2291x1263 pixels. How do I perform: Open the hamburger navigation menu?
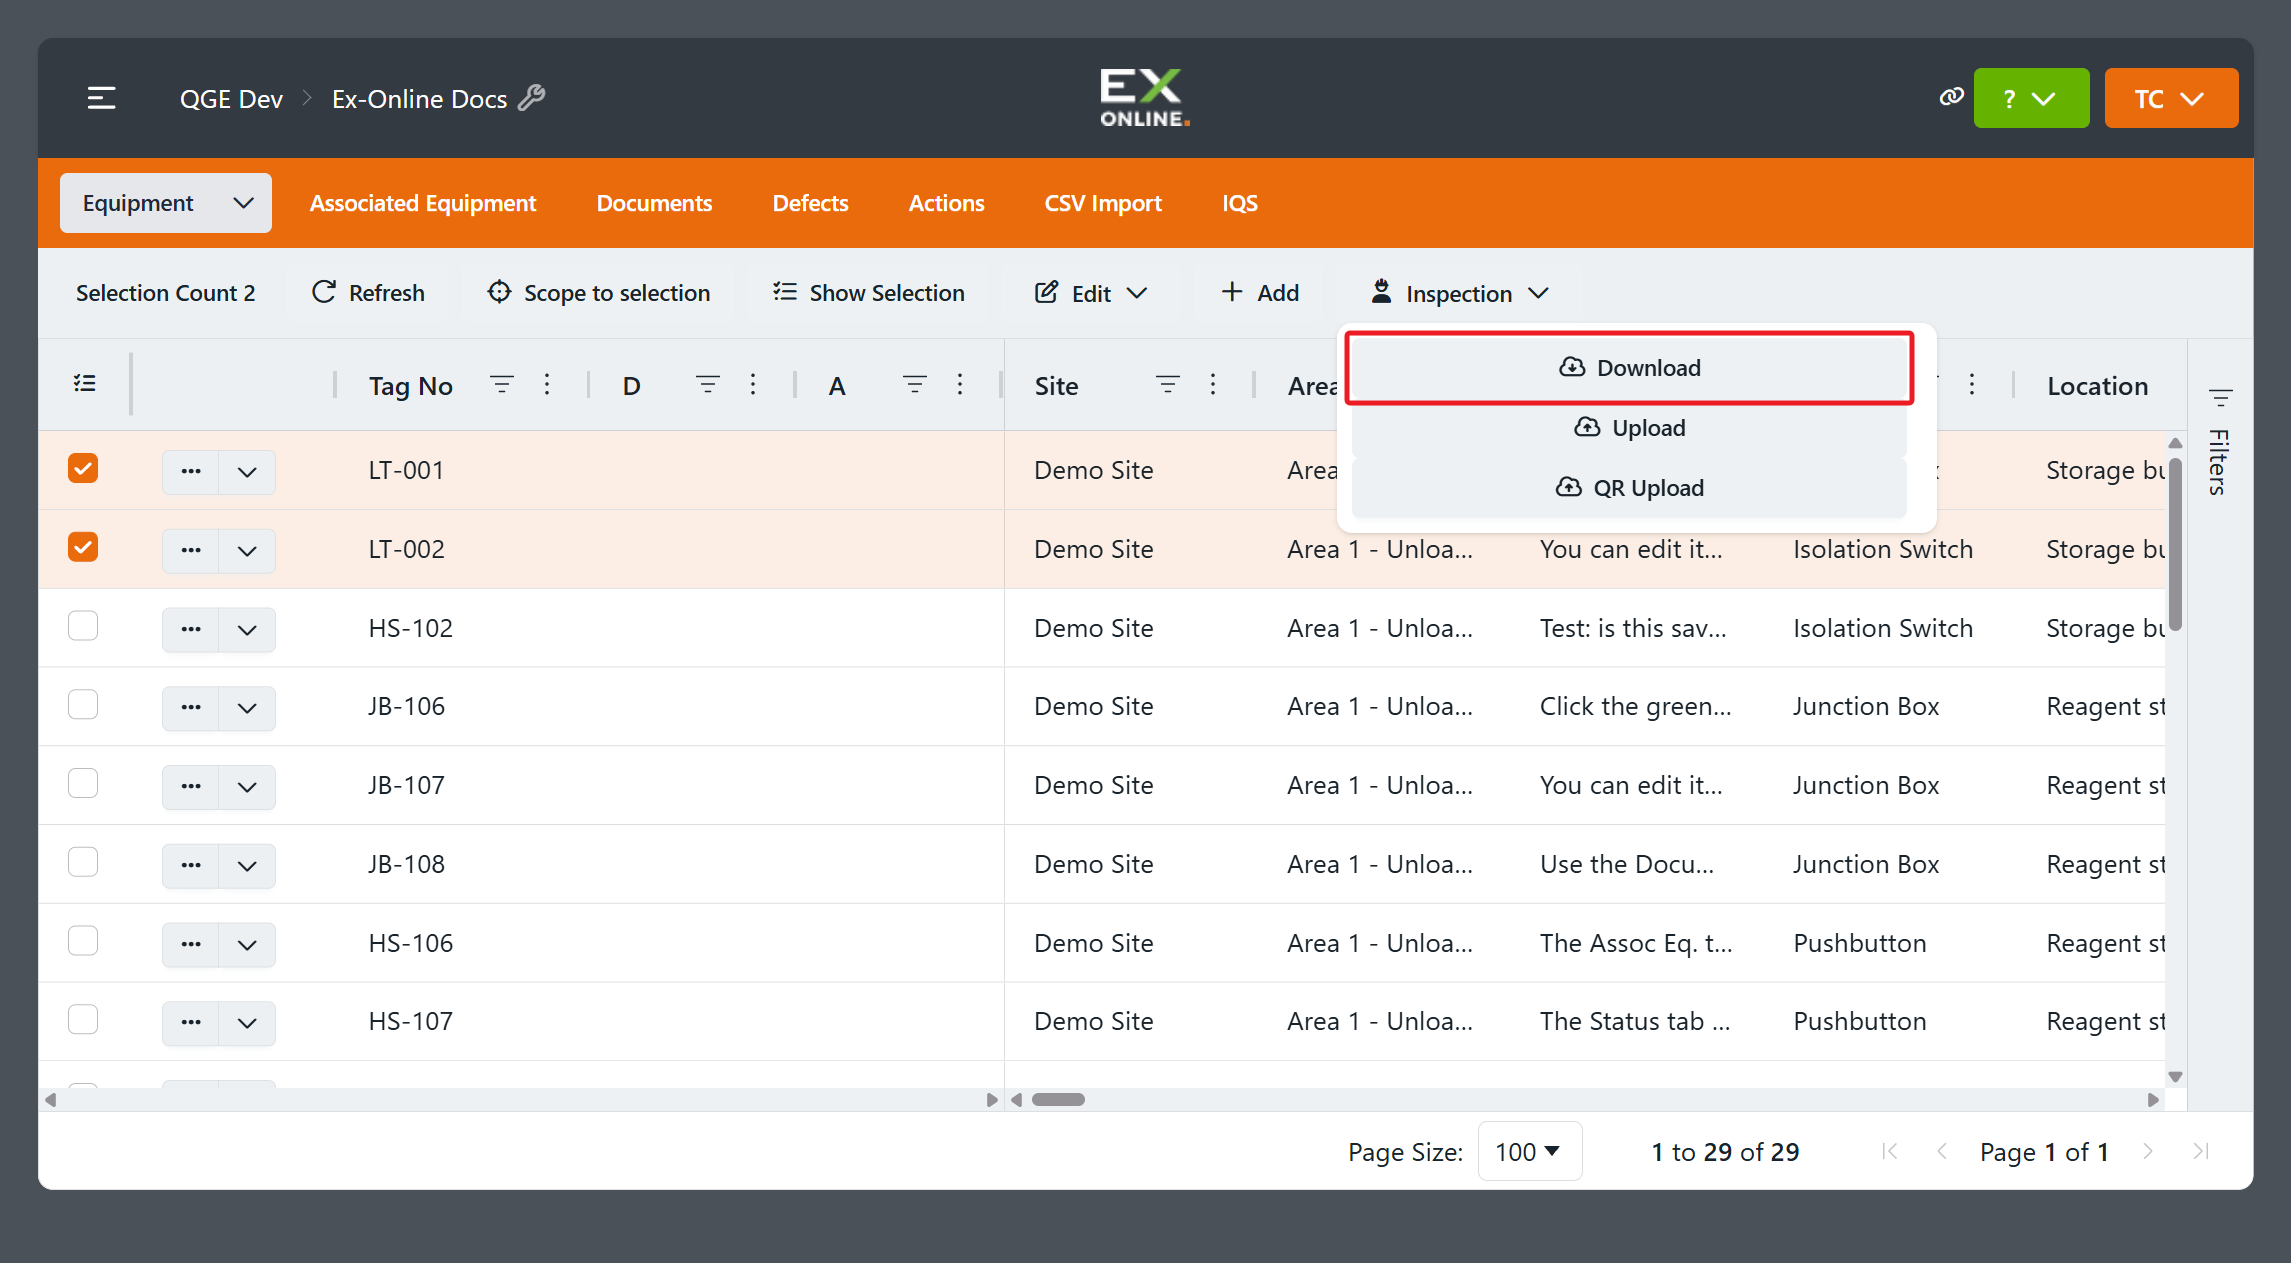click(101, 98)
